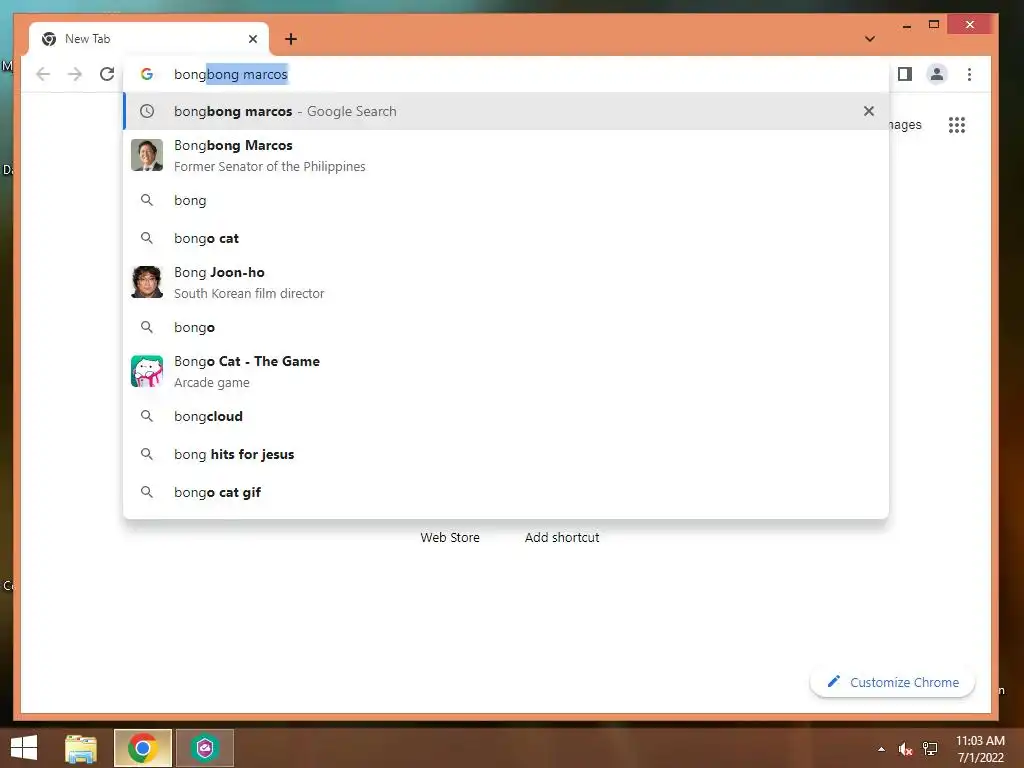Choose "bong hits for jesus" suggestion

(x=506, y=454)
